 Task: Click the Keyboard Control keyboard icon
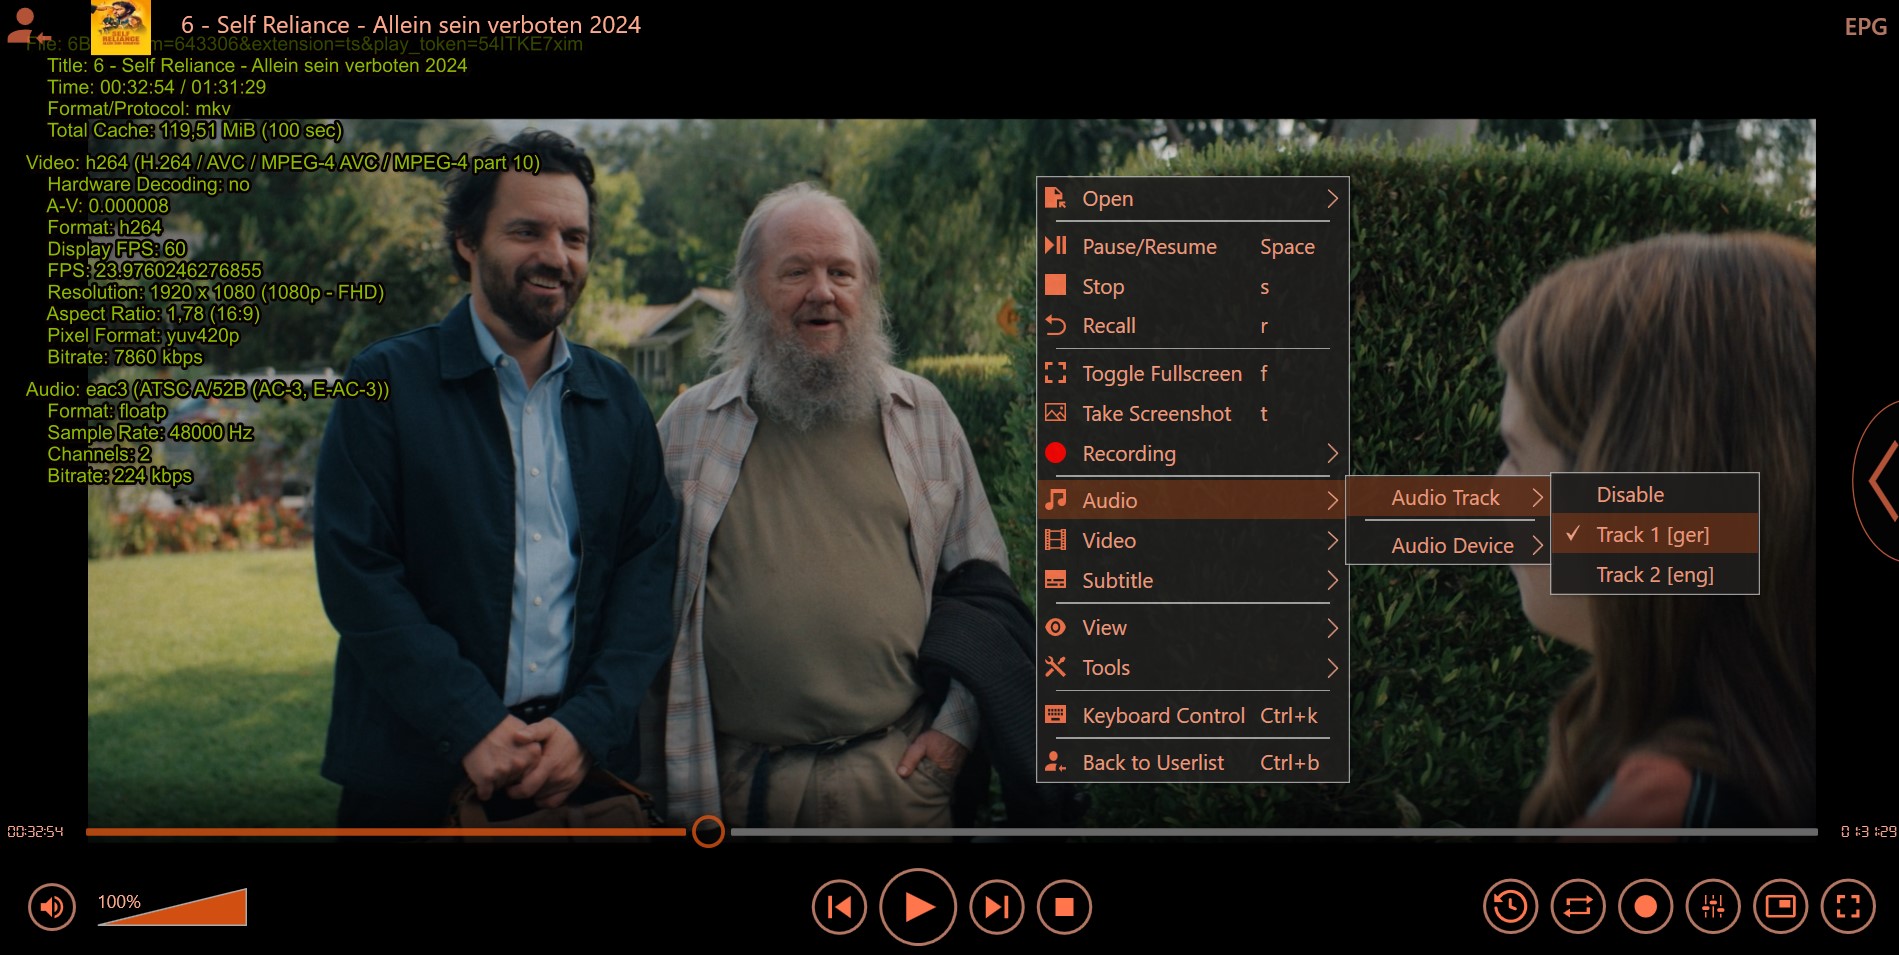1055,714
